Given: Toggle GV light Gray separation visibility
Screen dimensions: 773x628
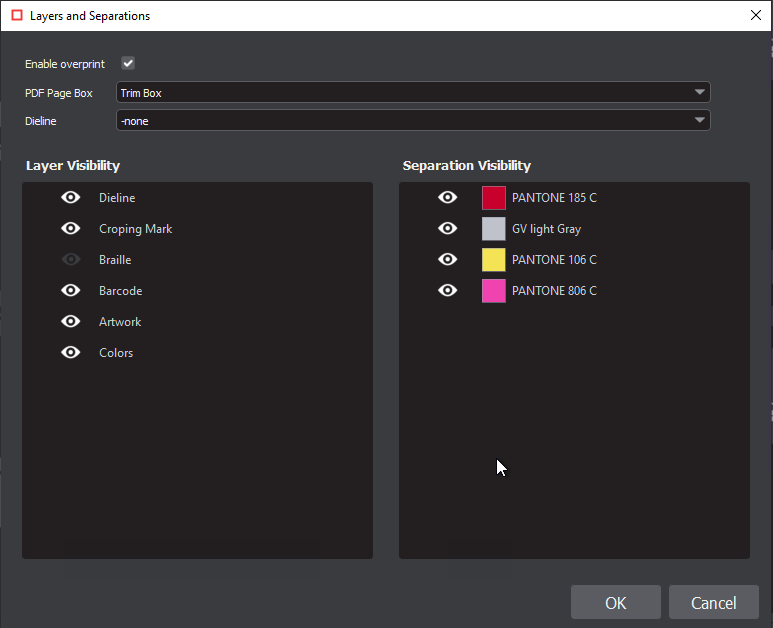Looking at the screenshot, I should click(448, 229).
